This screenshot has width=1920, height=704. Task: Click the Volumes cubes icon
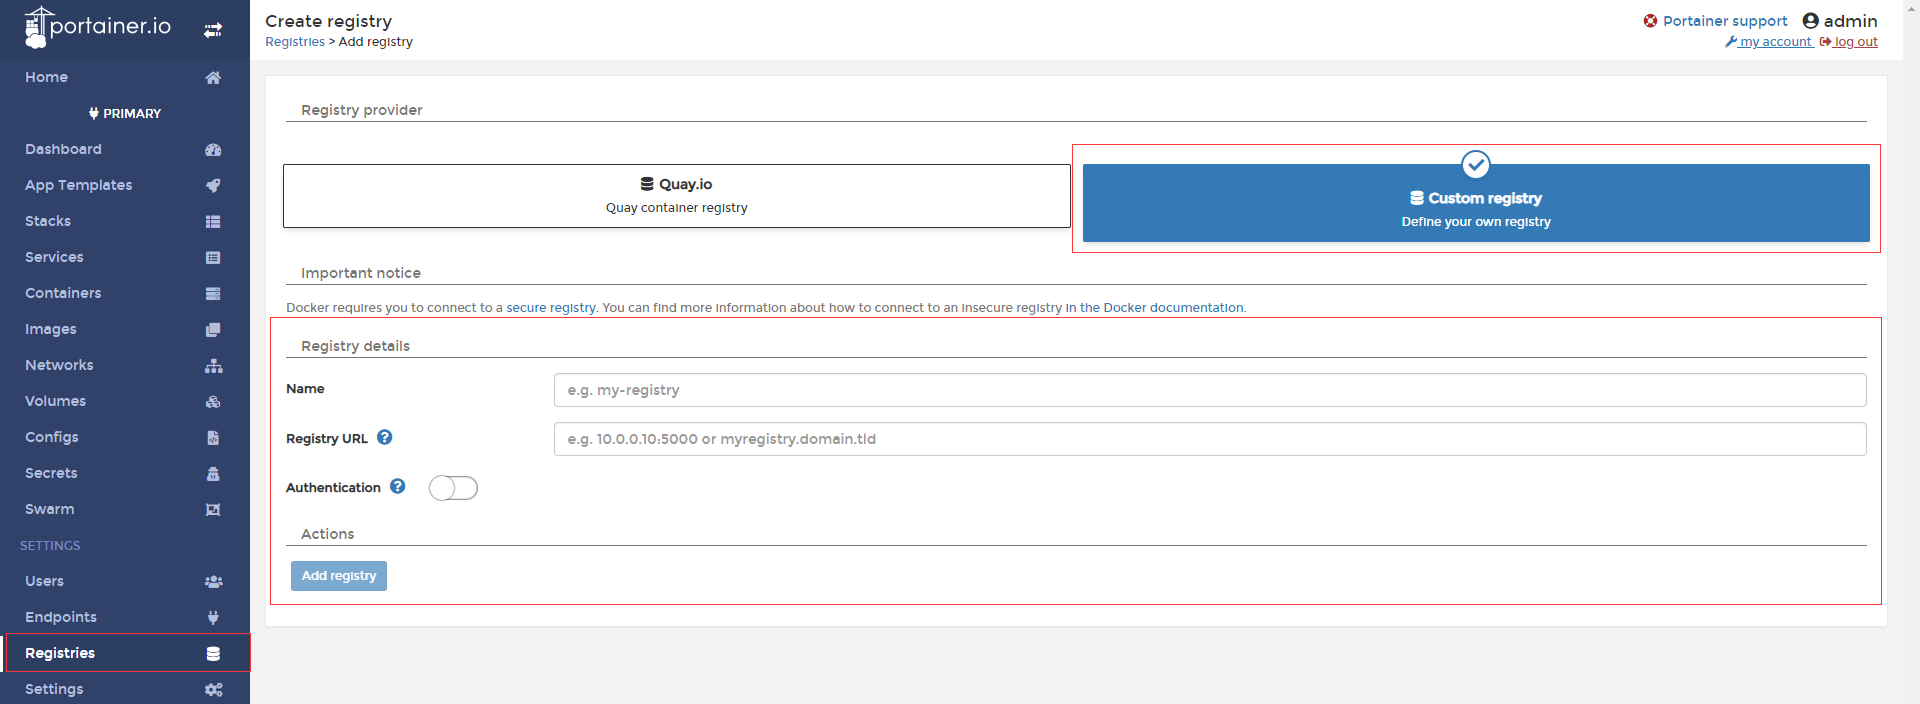(213, 401)
